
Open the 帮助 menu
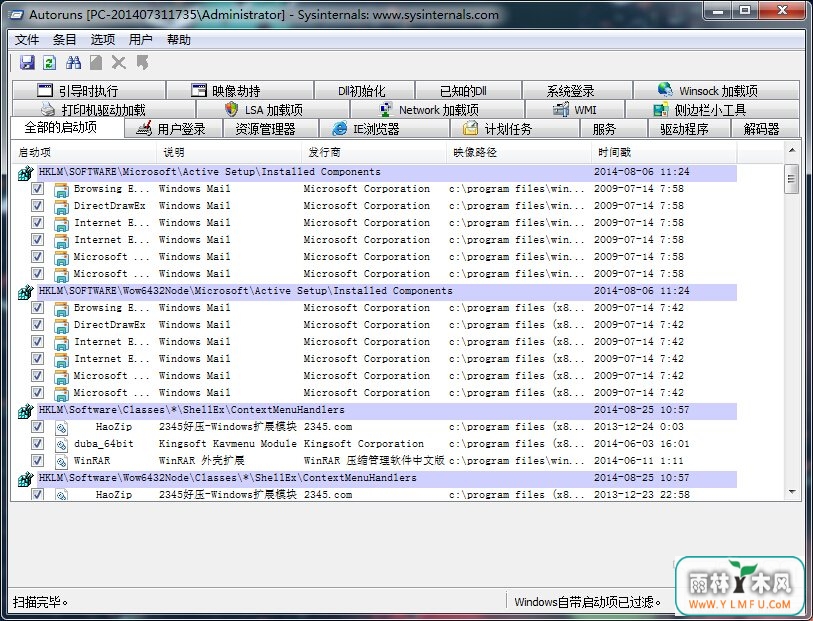(179, 40)
